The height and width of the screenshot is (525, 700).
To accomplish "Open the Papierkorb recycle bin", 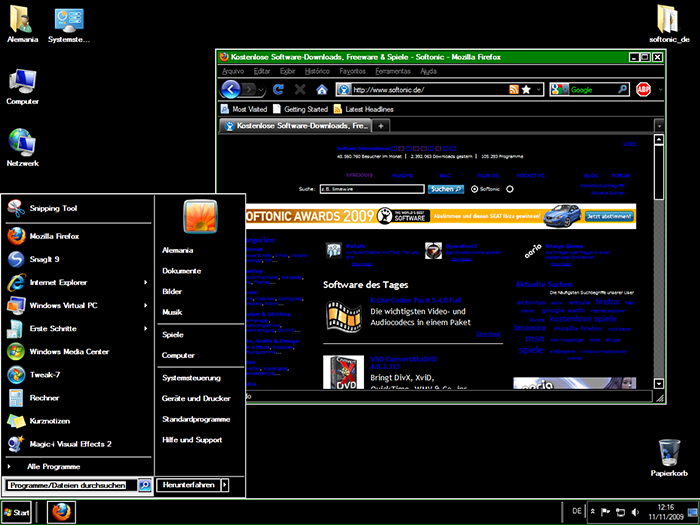I will tap(666, 451).
